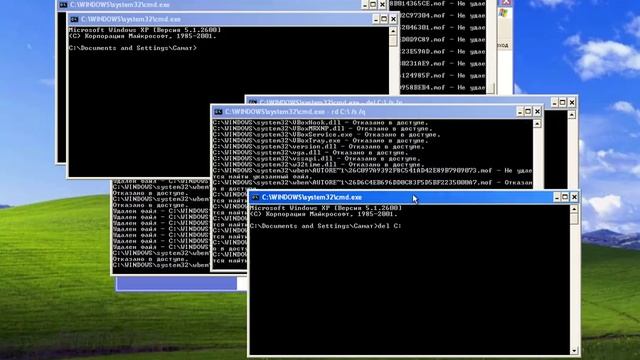Minimize the rearmost hidden-content cmd window
Image resolution: width=640 pixels, height=360 pixels.
(x=364, y=5)
